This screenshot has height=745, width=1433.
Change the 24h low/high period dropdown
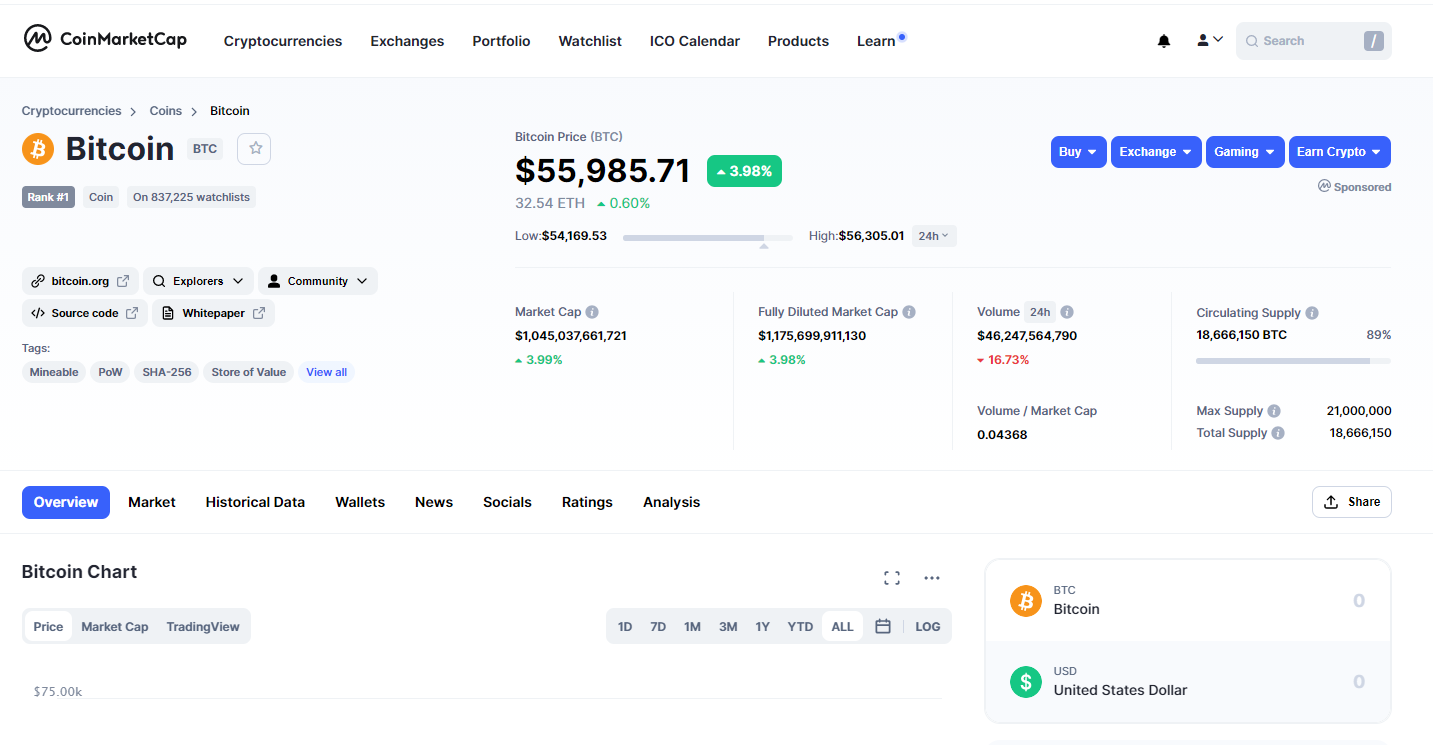coord(934,236)
